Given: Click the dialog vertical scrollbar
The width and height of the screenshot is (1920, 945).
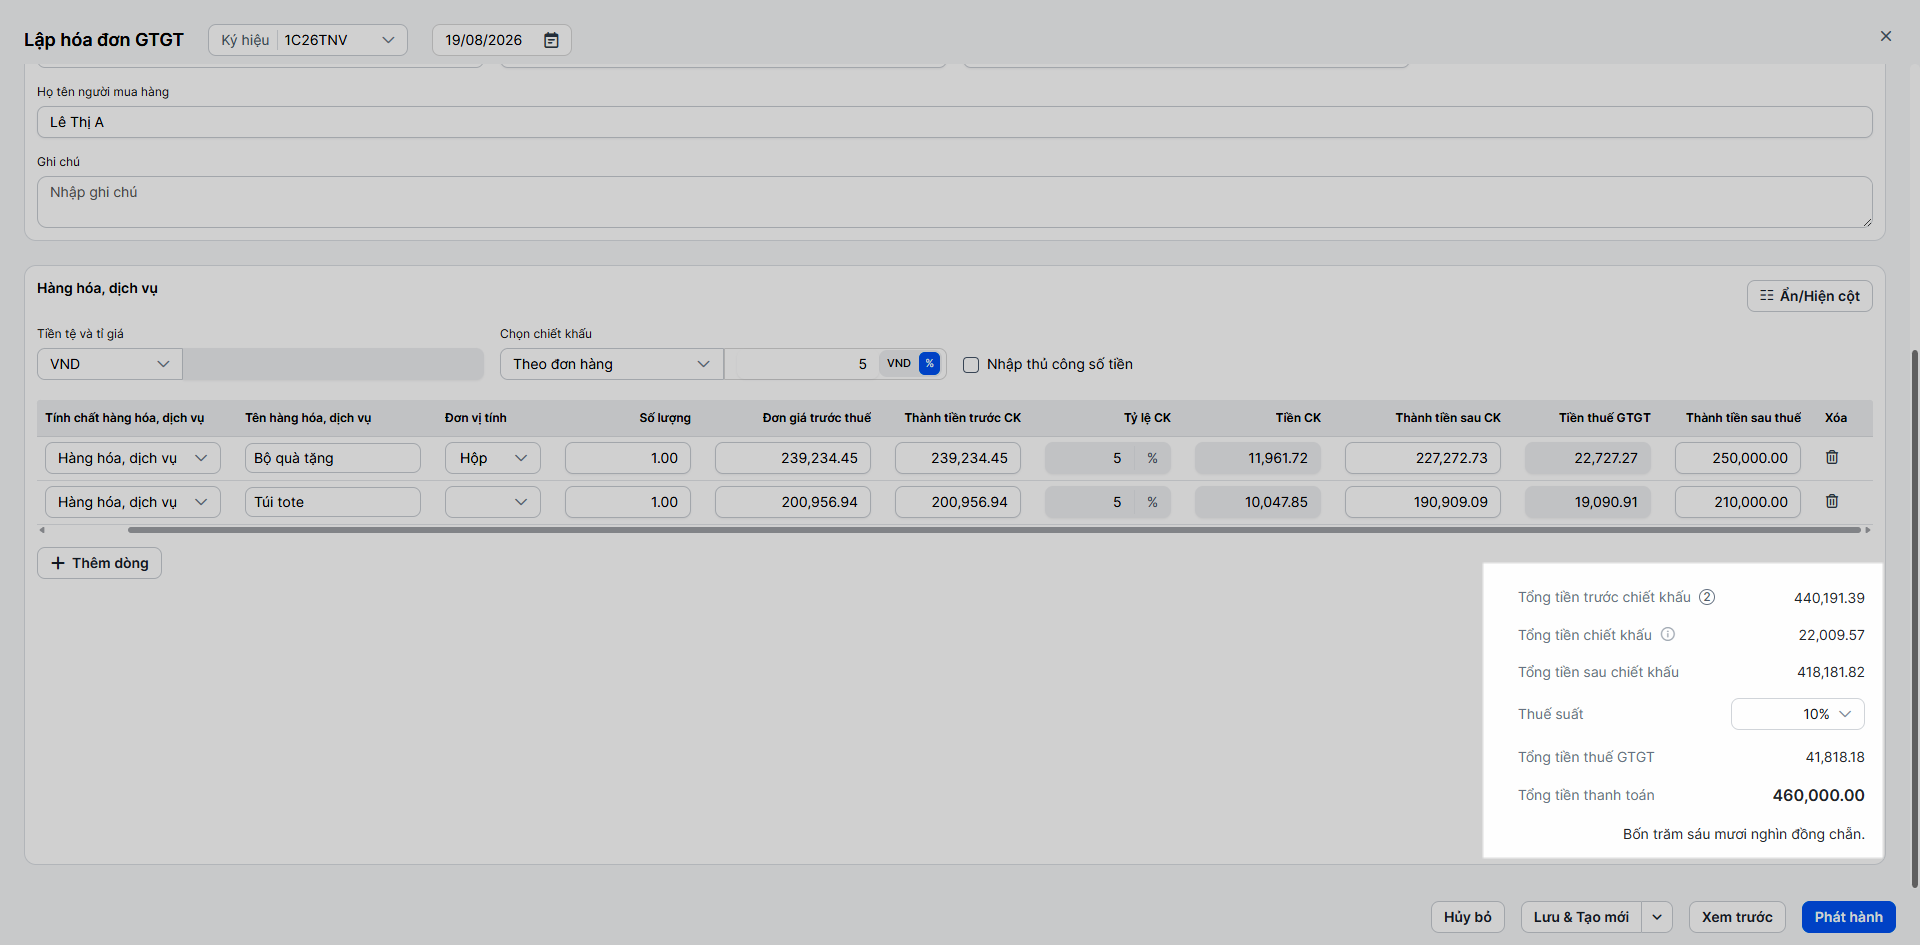Looking at the screenshot, I should click(x=1915, y=618).
